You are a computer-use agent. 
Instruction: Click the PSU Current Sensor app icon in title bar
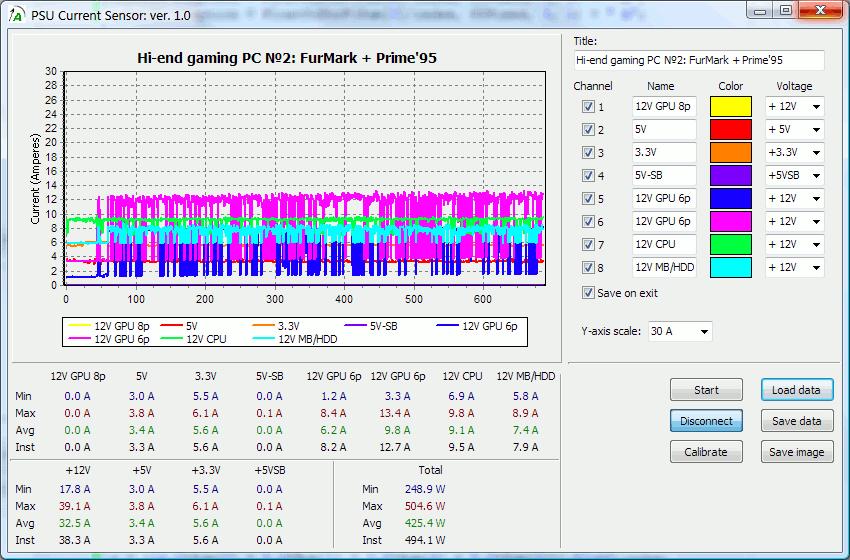(17, 15)
